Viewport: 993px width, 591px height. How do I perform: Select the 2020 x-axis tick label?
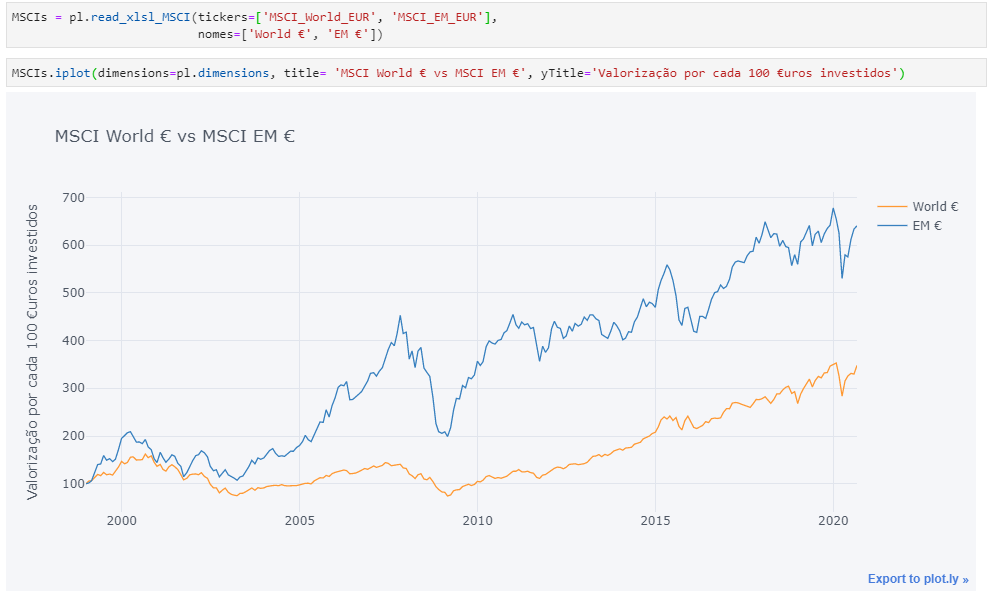point(833,520)
